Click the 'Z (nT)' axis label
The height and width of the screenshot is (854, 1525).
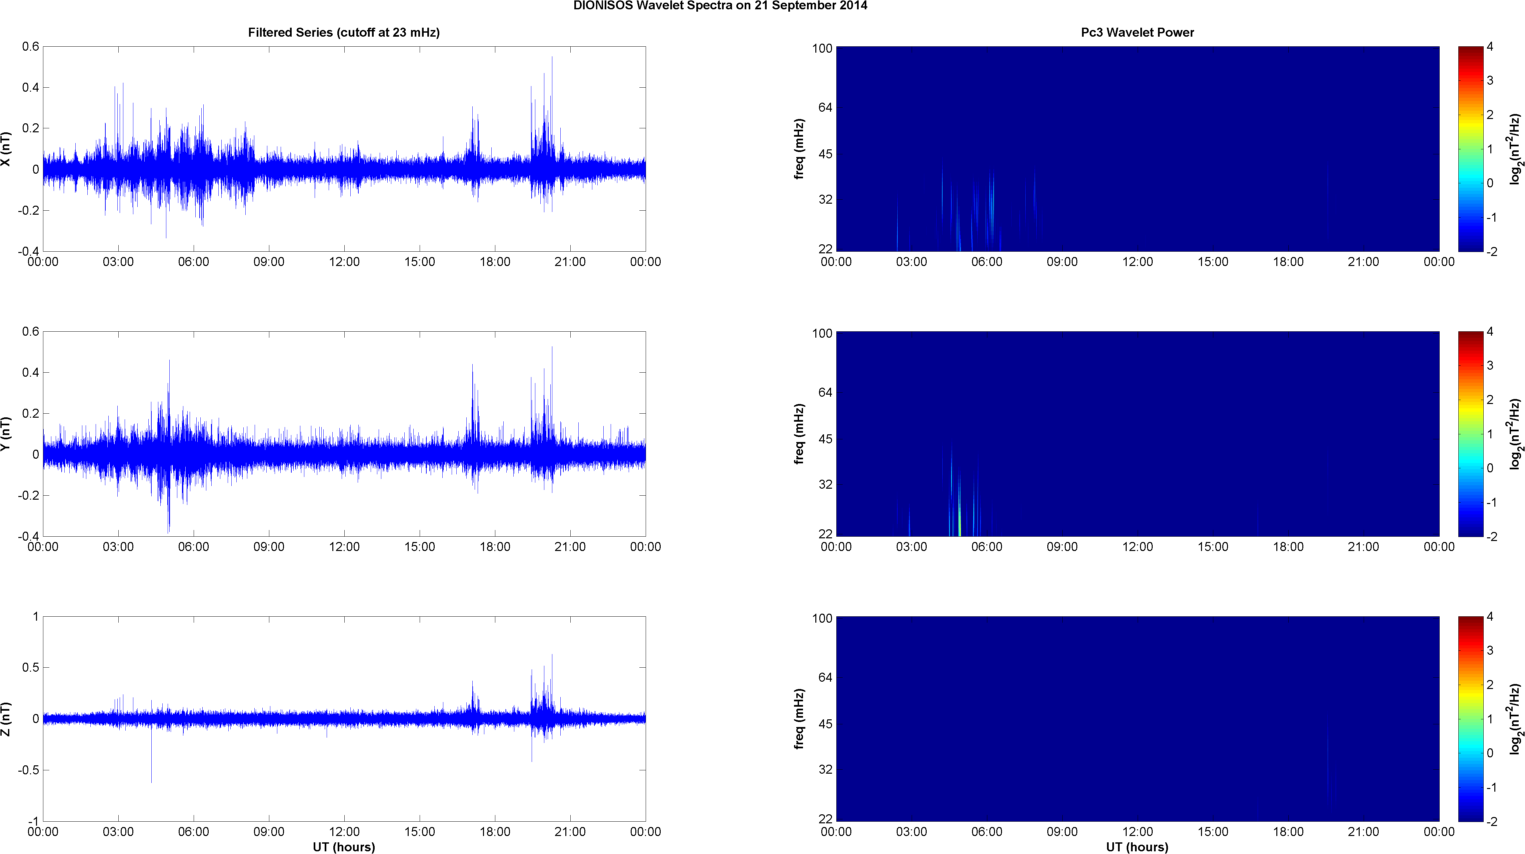tap(8, 719)
